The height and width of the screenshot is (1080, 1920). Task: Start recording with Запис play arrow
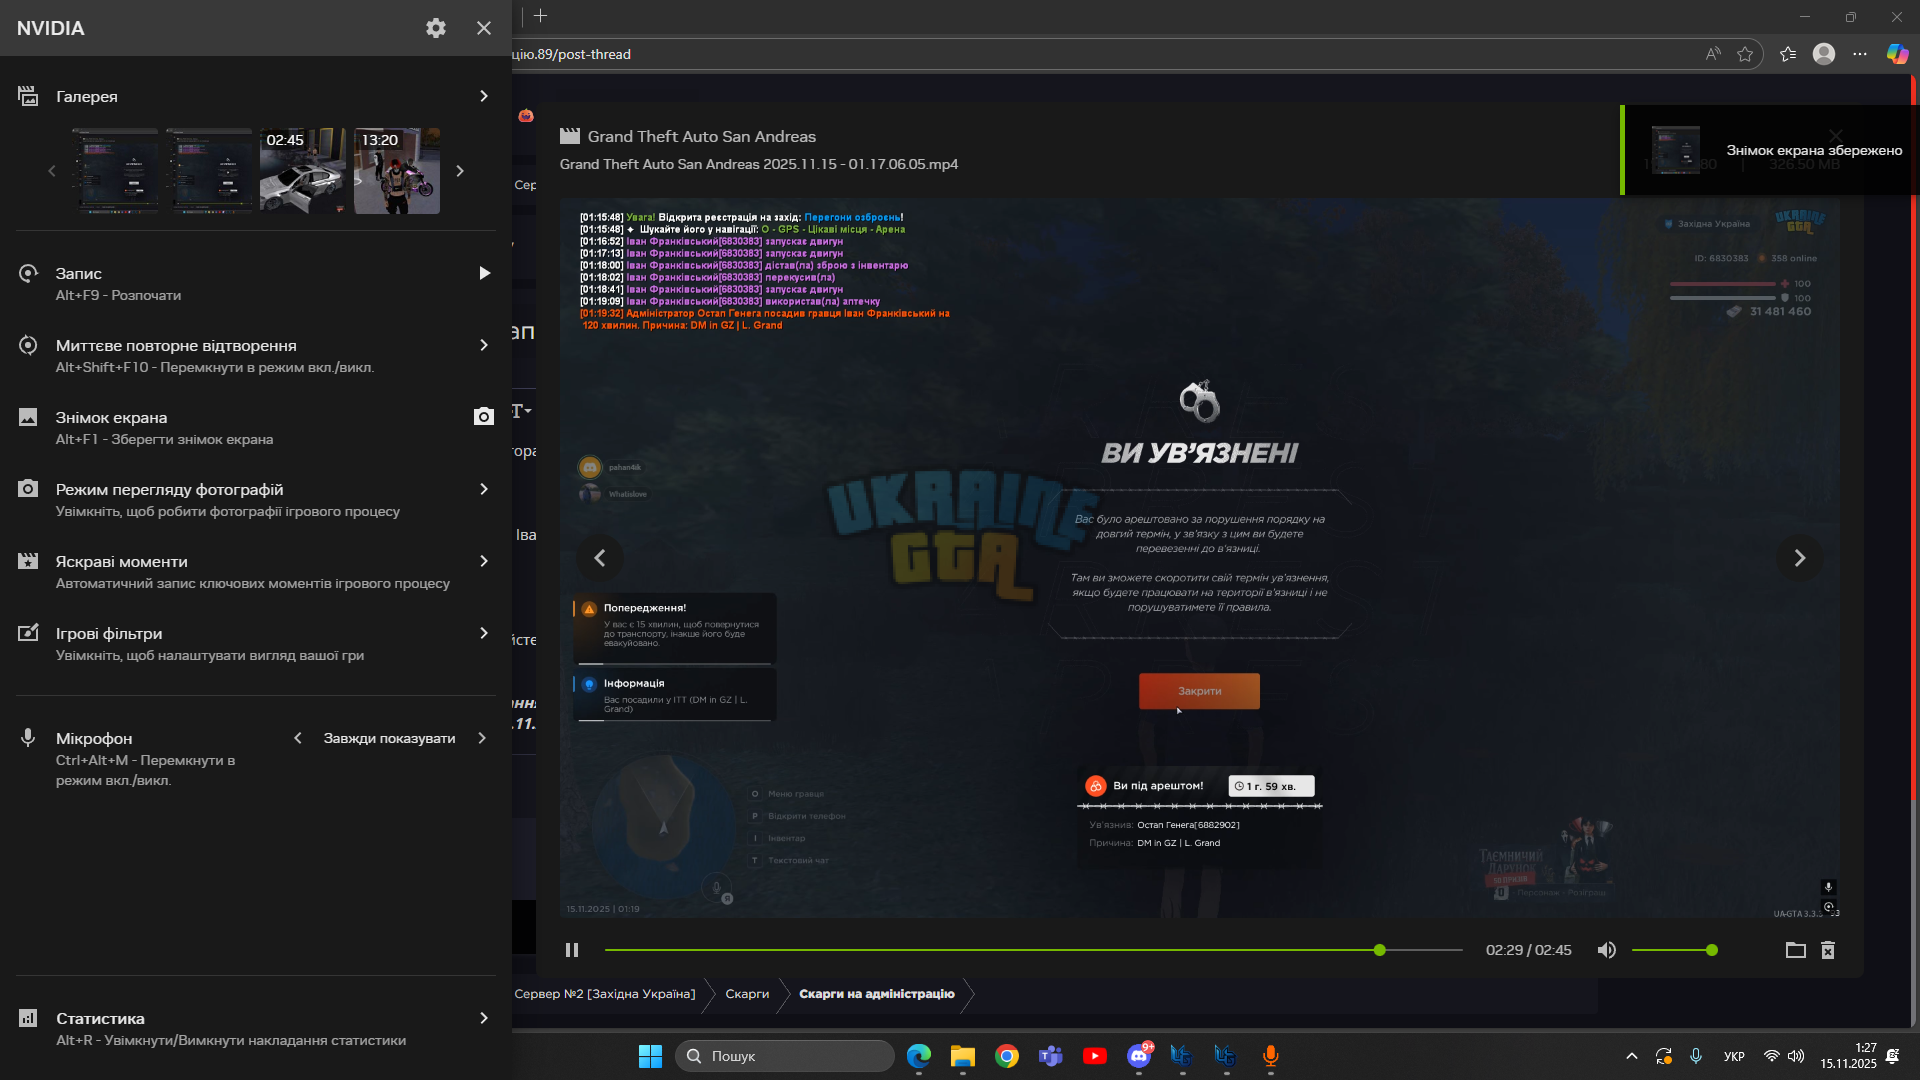click(484, 273)
